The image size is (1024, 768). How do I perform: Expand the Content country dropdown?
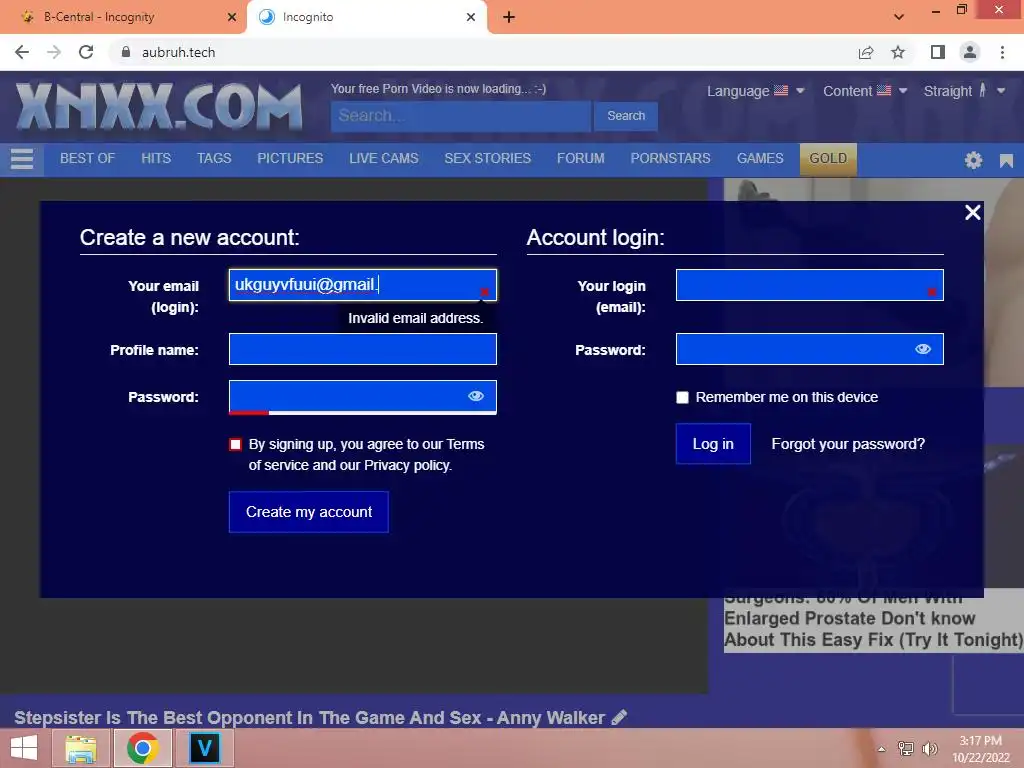click(x=865, y=91)
